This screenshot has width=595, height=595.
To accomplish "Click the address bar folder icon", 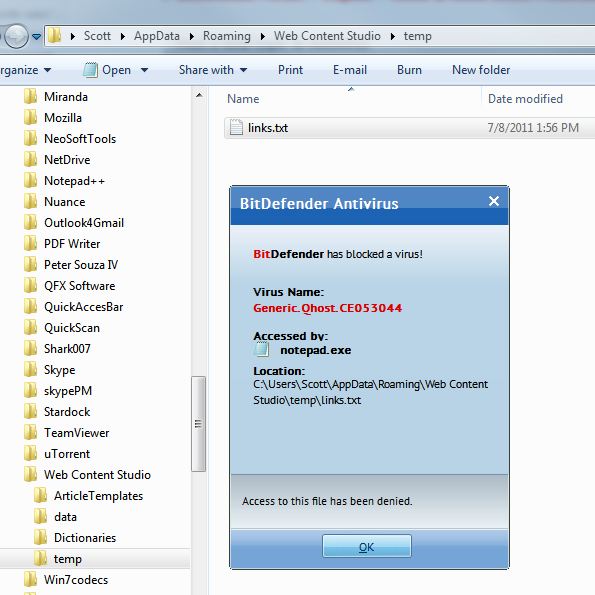I will pyautogui.click(x=55, y=36).
